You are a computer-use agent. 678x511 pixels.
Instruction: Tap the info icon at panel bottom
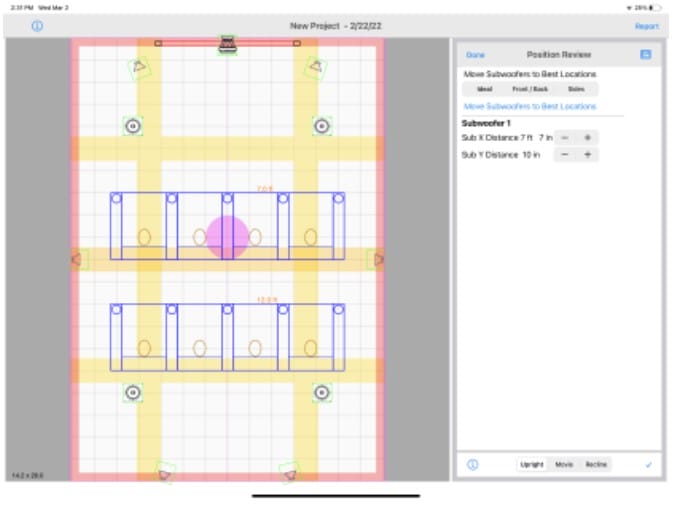[472, 465]
